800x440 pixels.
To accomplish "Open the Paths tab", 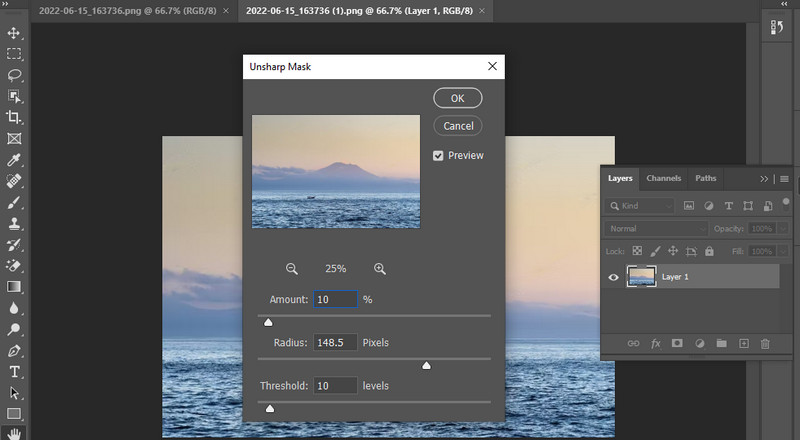I will tap(706, 179).
